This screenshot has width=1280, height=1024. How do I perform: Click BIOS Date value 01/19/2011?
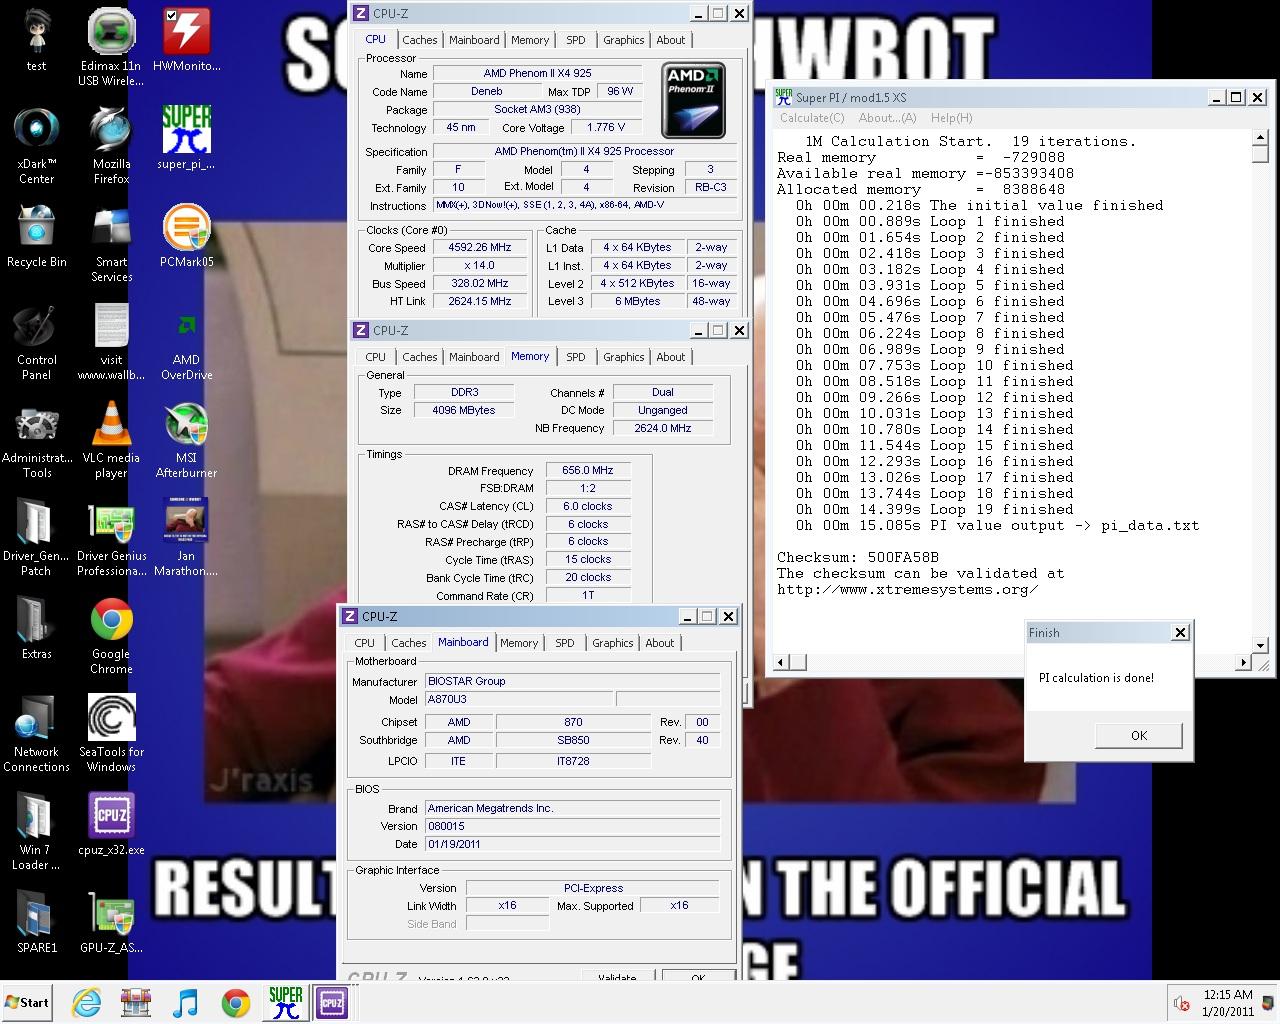(x=572, y=844)
